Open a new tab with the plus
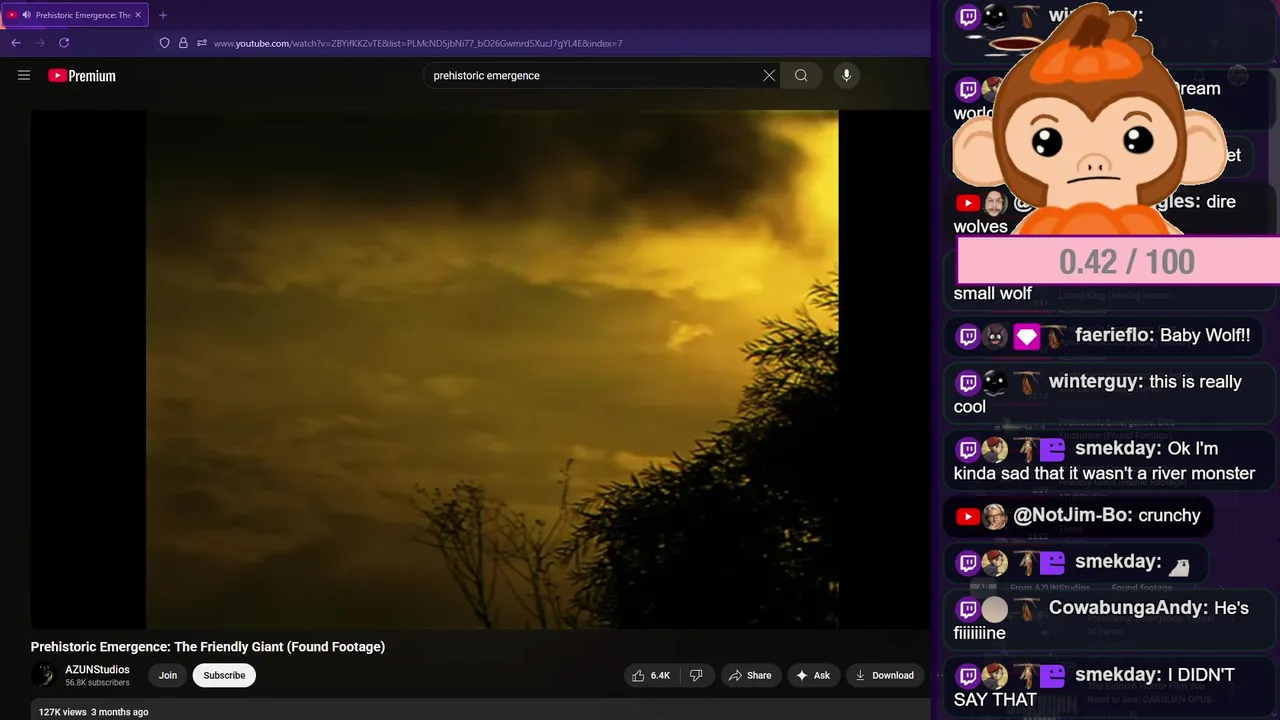 click(x=163, y=15)
